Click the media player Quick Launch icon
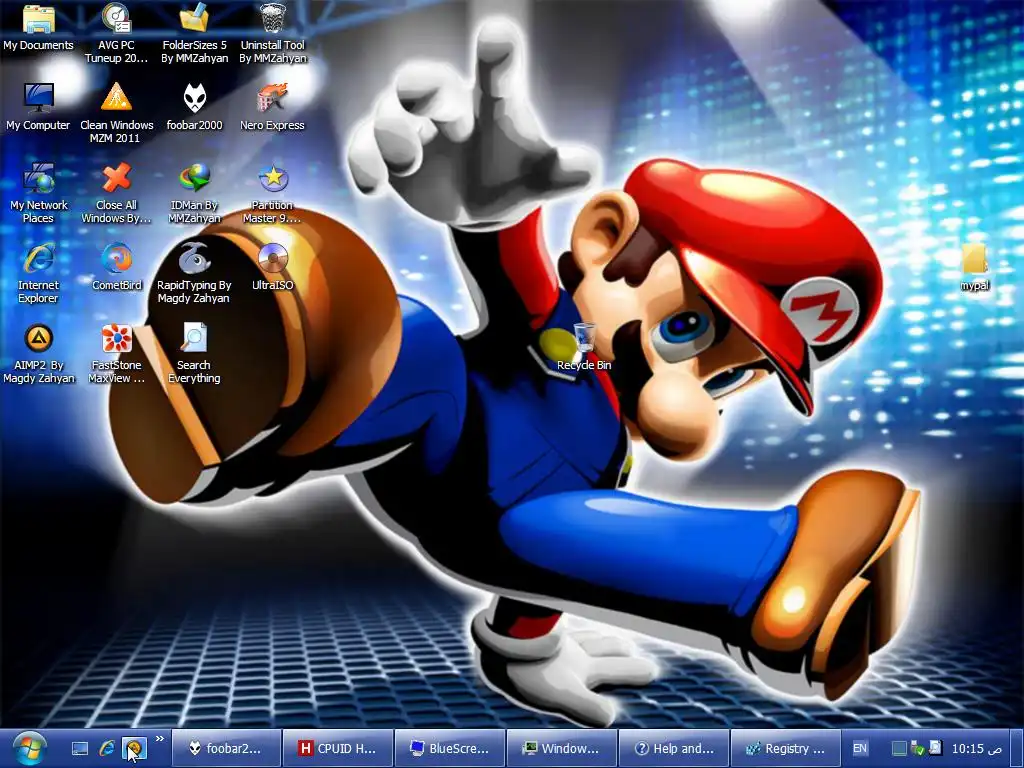The height and width of the screenshot is (768, 1024). click(135, 748)
